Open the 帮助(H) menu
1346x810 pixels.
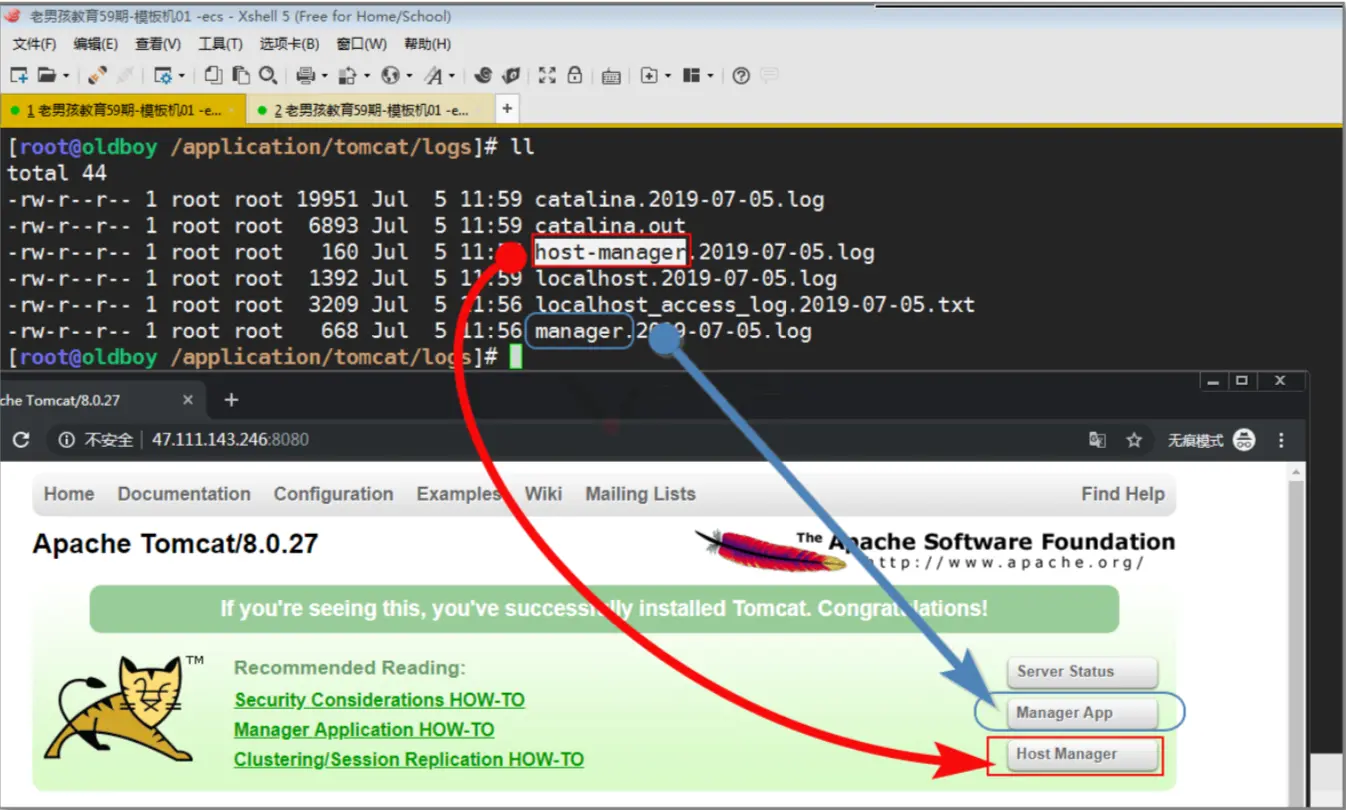[427, 44]
